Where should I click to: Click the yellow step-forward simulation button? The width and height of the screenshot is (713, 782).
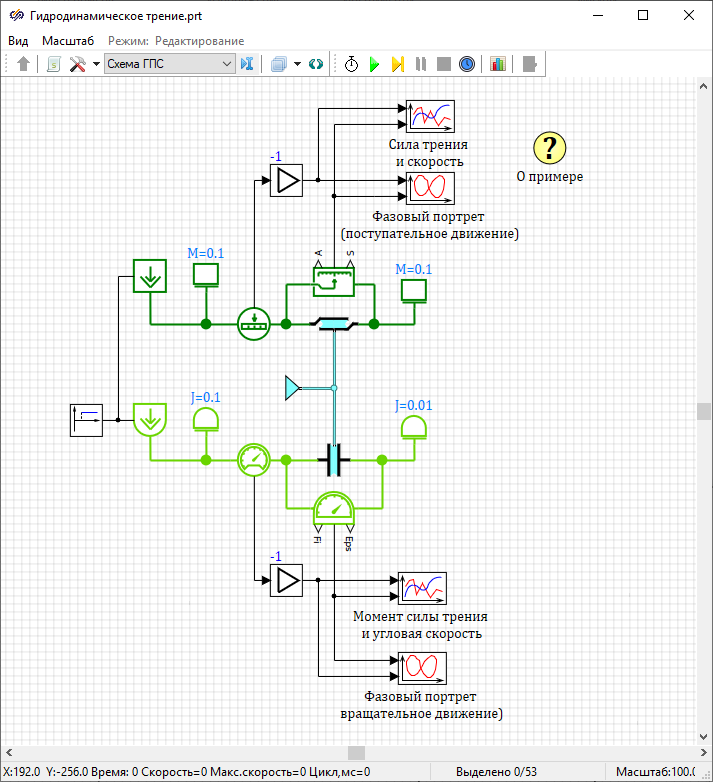397,64
